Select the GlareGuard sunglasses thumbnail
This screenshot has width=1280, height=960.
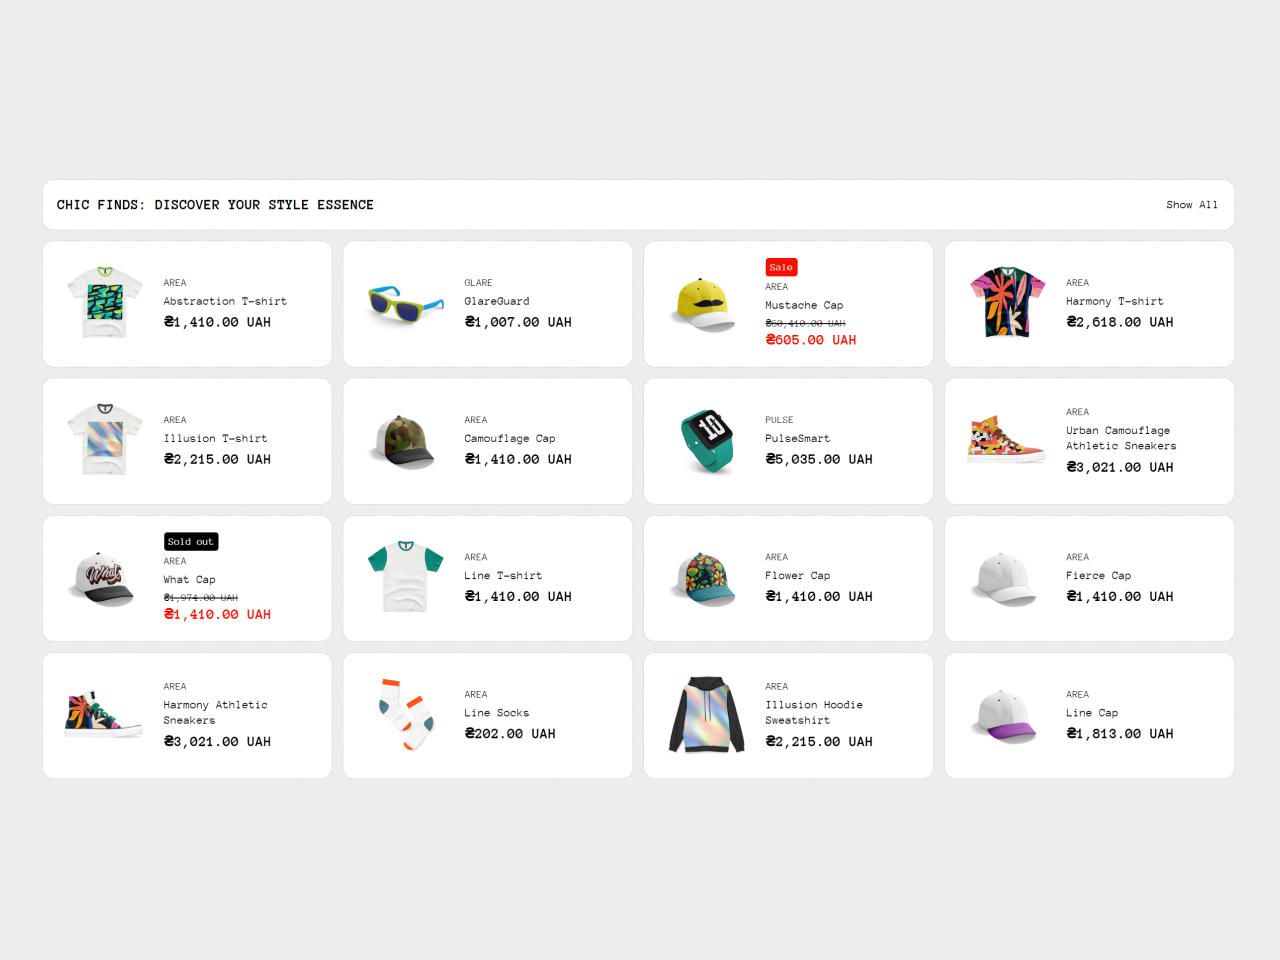click(406, 303)
